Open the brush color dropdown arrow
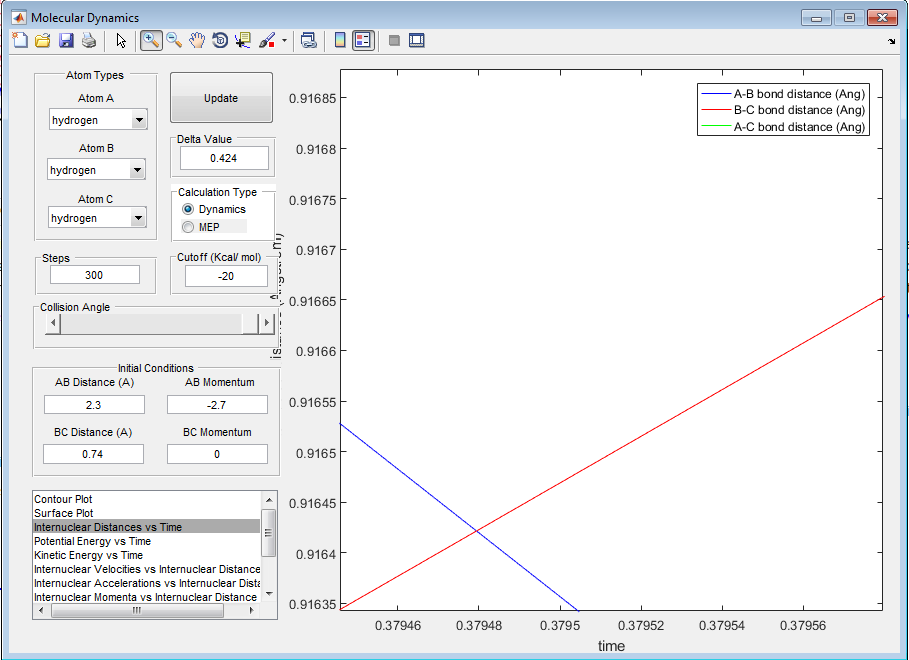Image resolution: width=909 pixels, height=660 pixels. [x=284, y=41]
